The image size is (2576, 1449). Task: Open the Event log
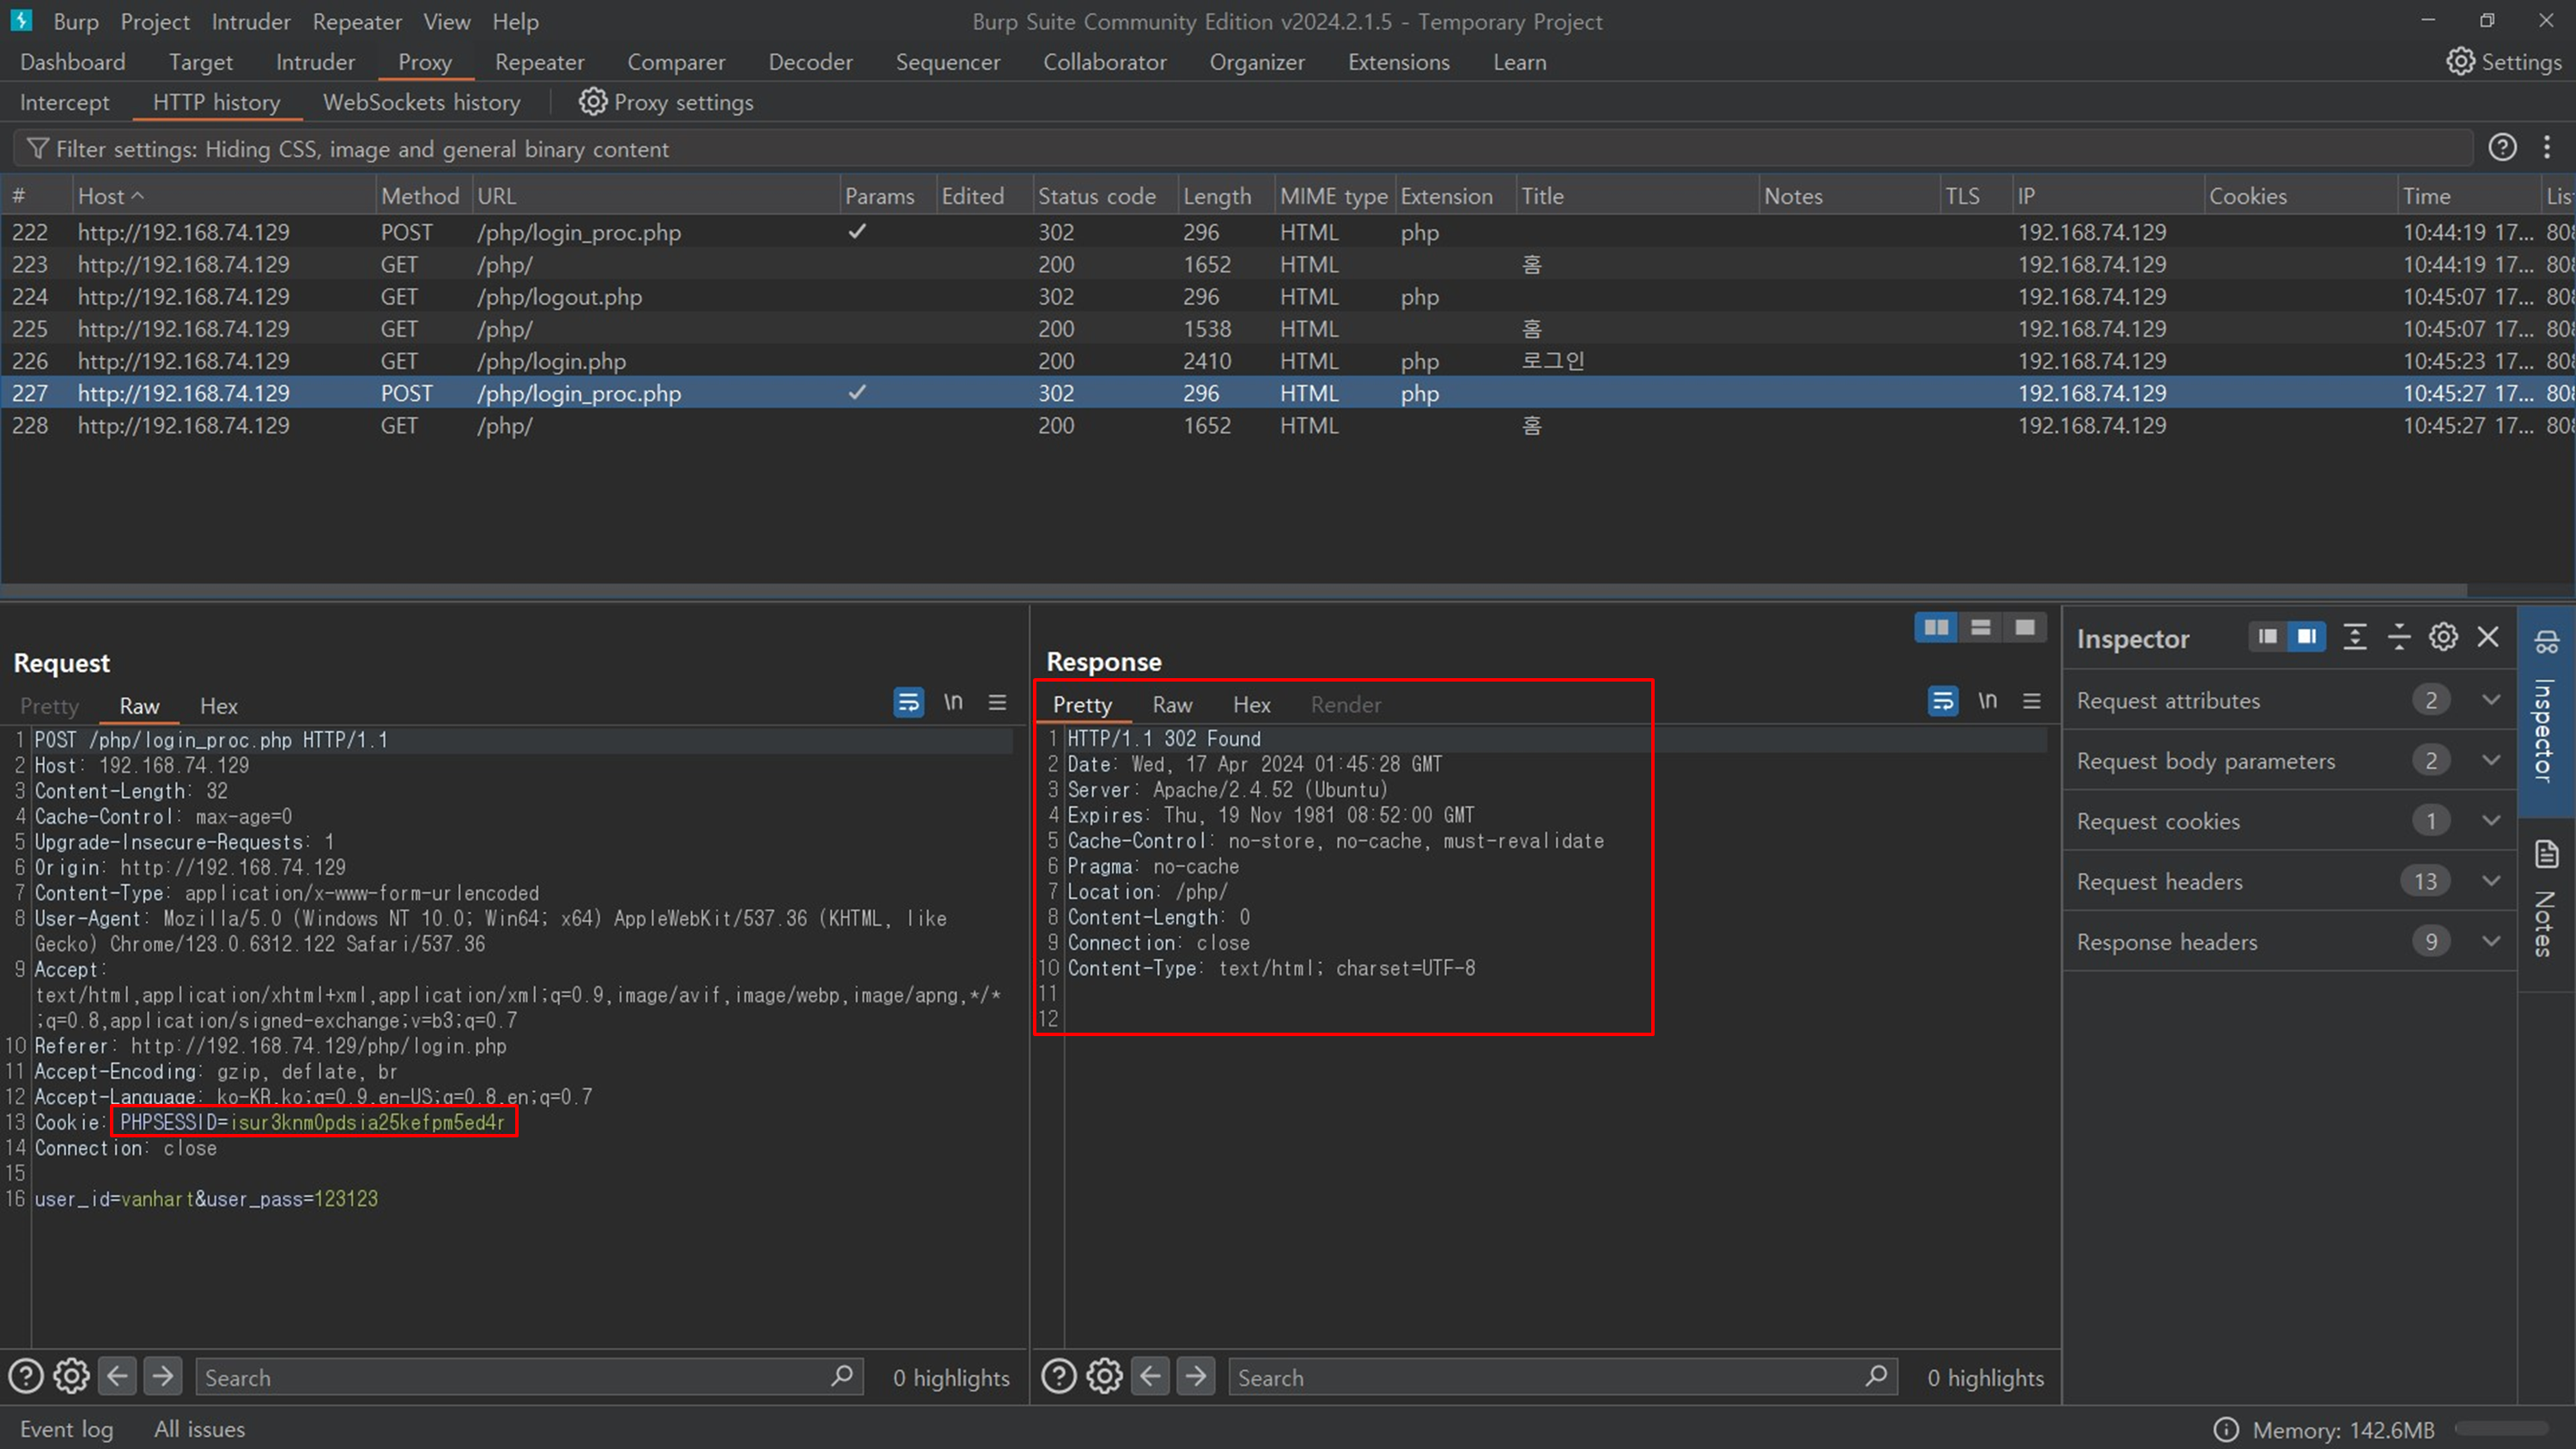click(x=66, y=1429)
